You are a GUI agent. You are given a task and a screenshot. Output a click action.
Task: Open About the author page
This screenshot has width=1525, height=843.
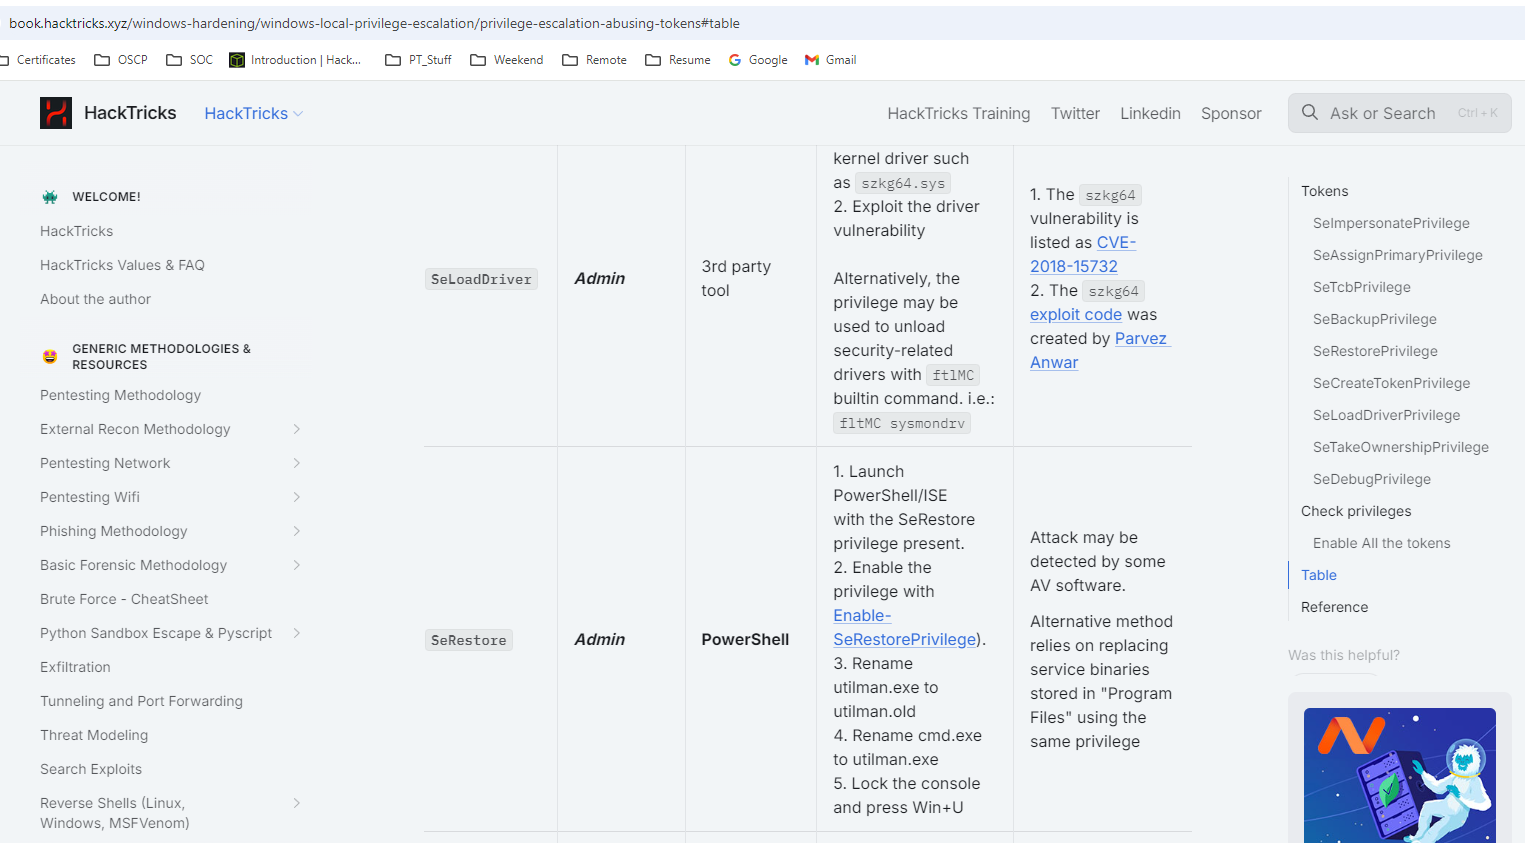(95, 299)
